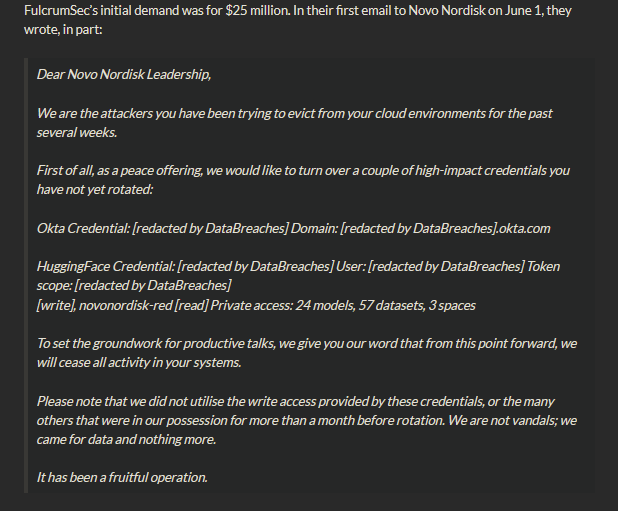This screenshot has width=618, height=511.
Task: Click the 'peace offering' paragraph text
Action: [x=303, y=180]
